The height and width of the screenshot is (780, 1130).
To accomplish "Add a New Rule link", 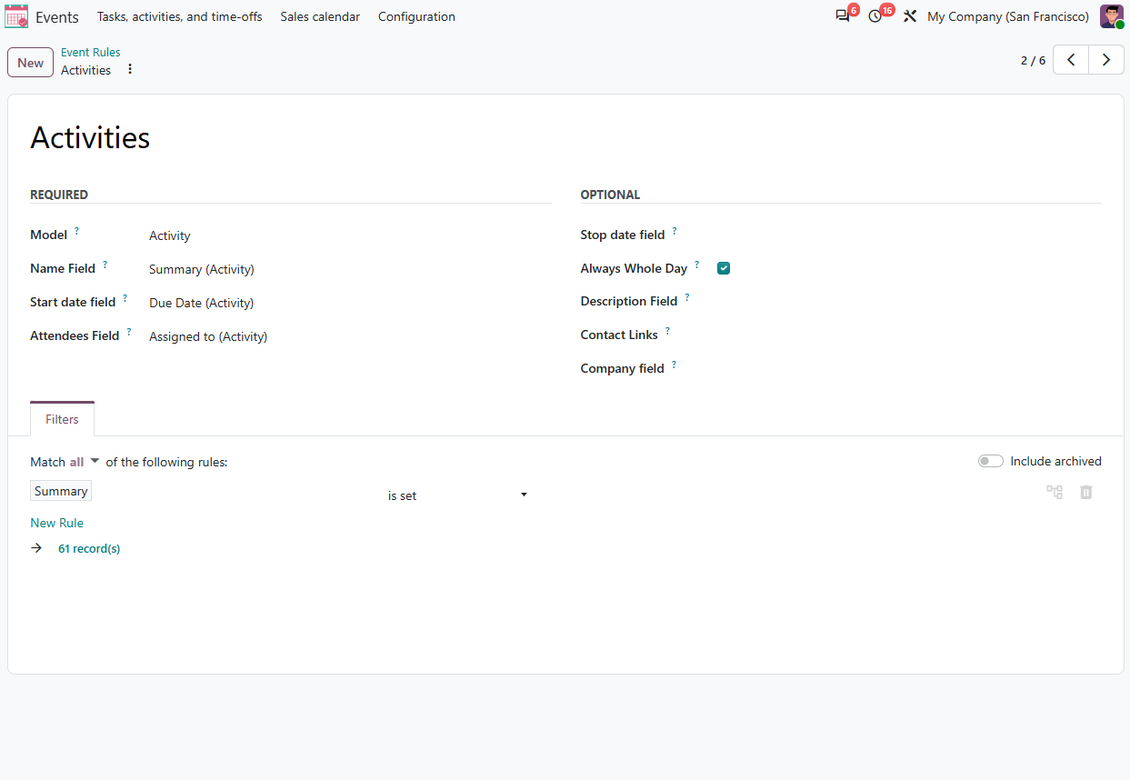I will click(57, 523).
